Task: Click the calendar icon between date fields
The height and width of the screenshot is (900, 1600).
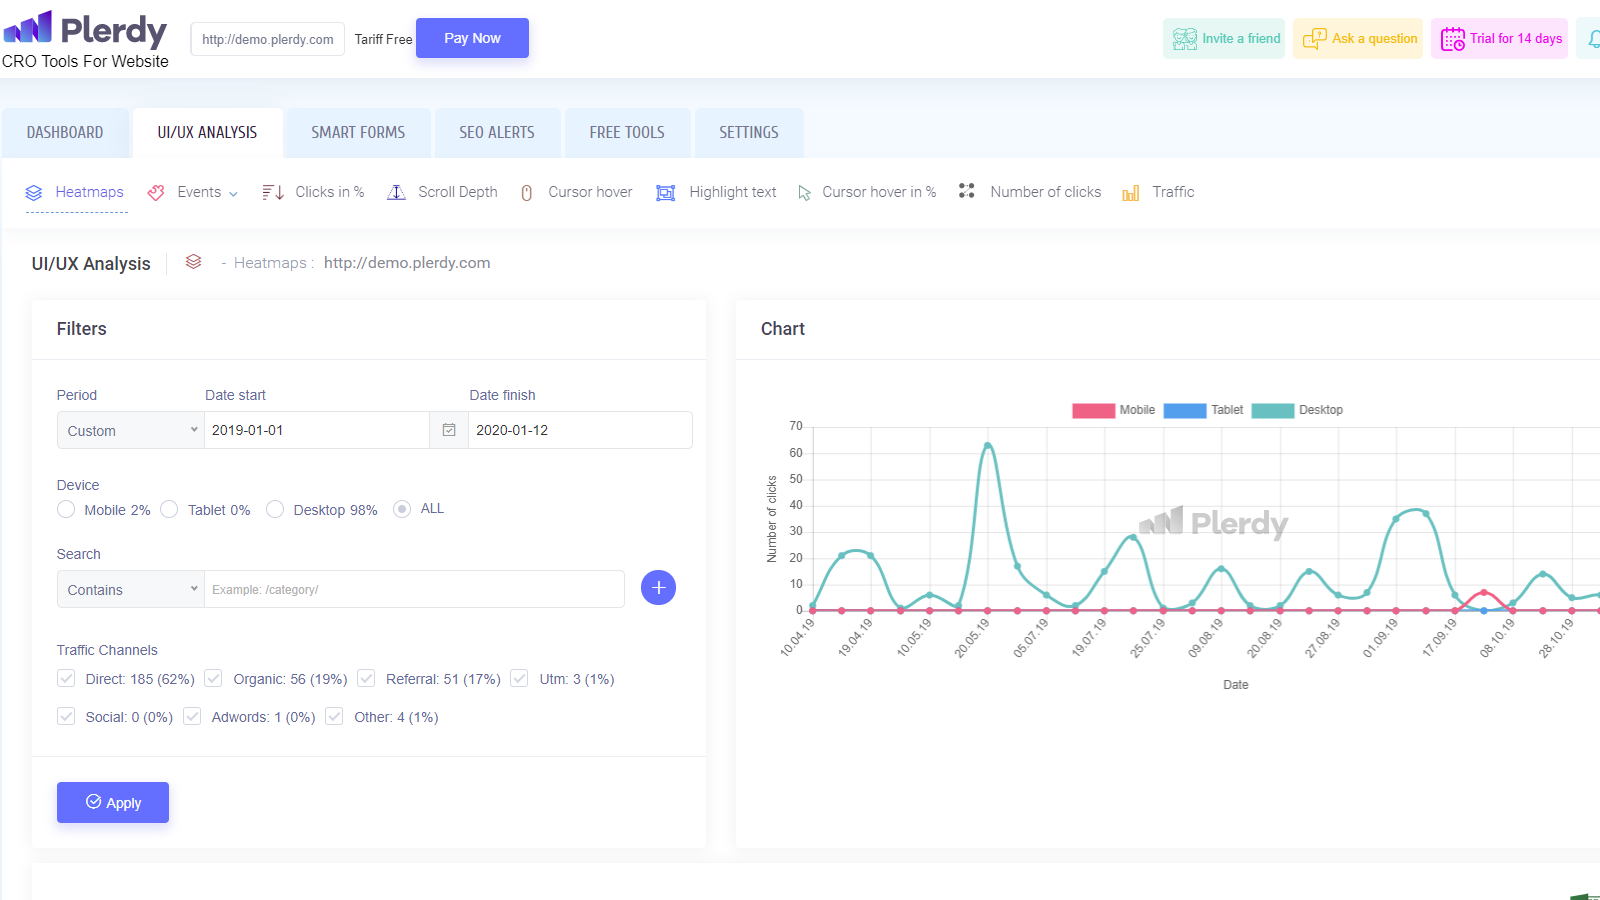Action: click(449, 430)
